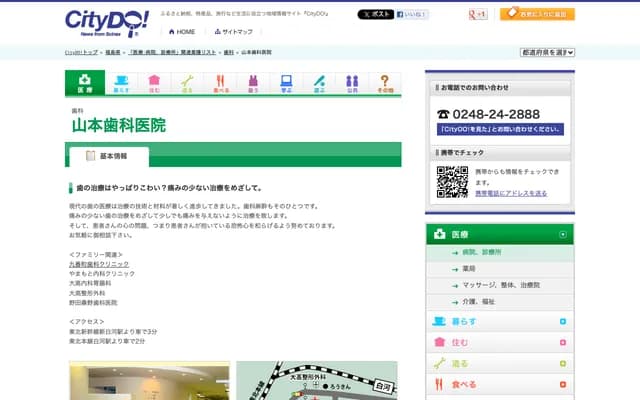This screenshot has width=640, height=400.
Task: Open the blue cup 暮らす category icon
Action: click(121, 84)
